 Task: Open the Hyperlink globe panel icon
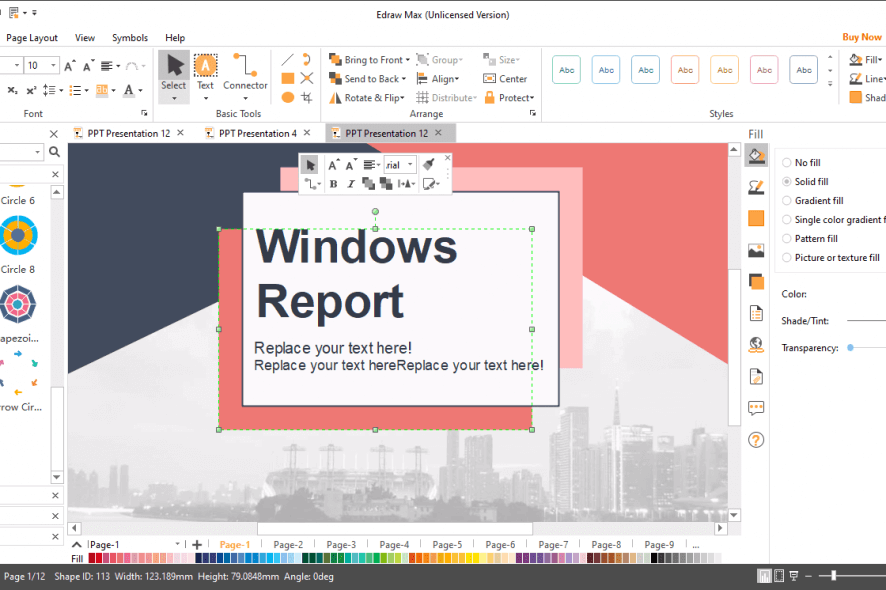(x=756, y=345)
